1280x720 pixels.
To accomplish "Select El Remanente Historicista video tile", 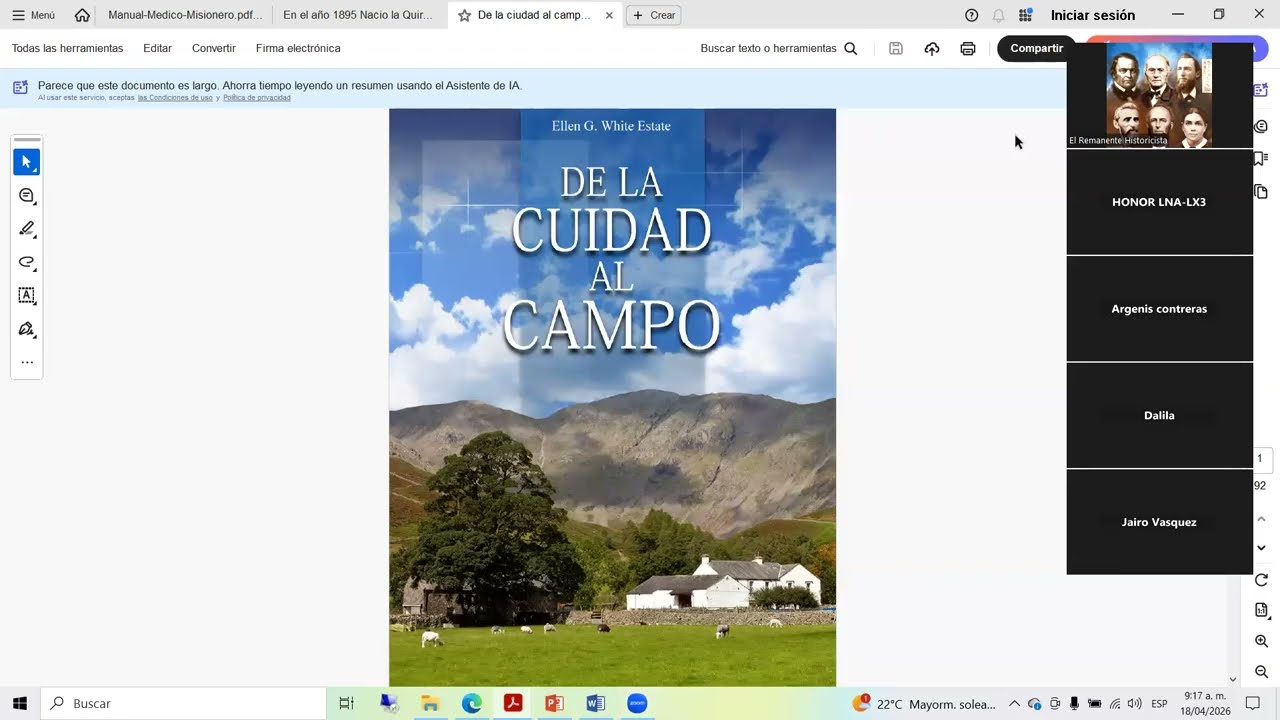I will click(x=1159, y=95).
